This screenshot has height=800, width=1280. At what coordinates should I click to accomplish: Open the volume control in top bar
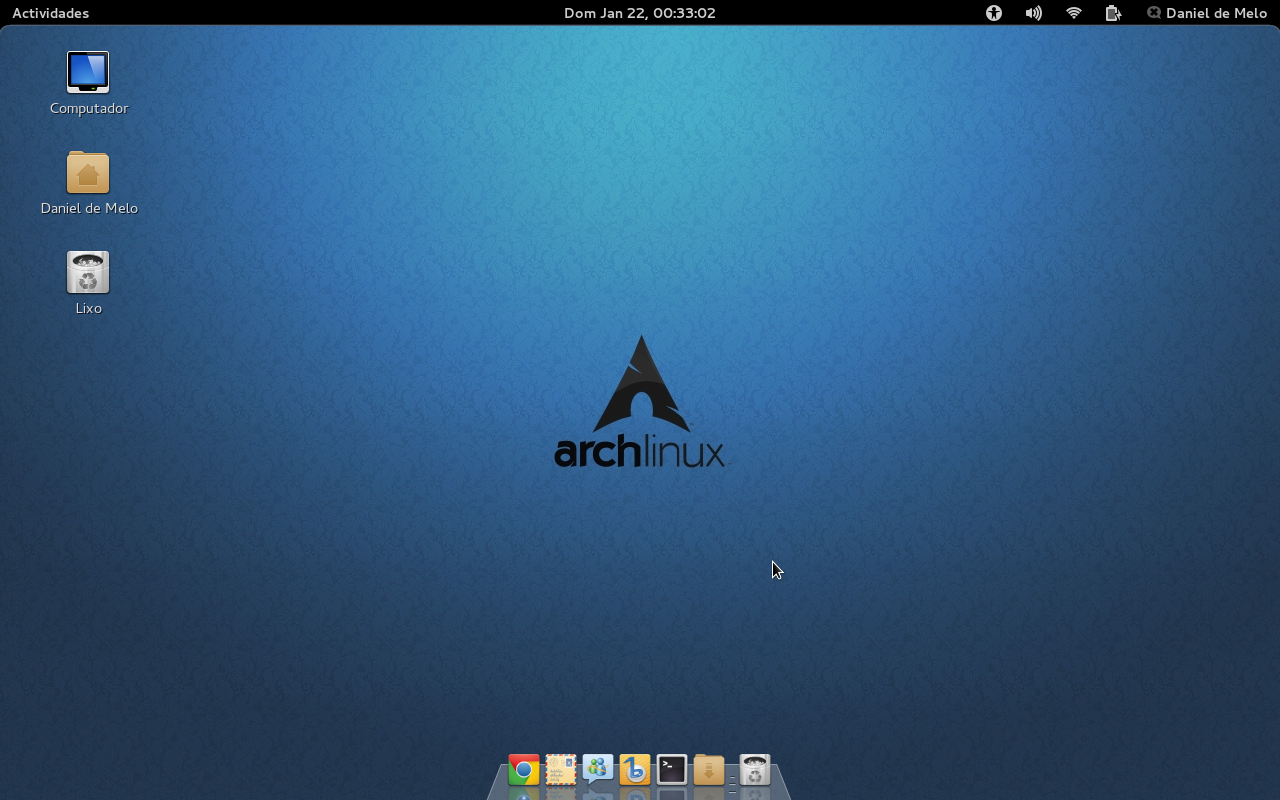pyautogui.click(x=1034, y=13)
